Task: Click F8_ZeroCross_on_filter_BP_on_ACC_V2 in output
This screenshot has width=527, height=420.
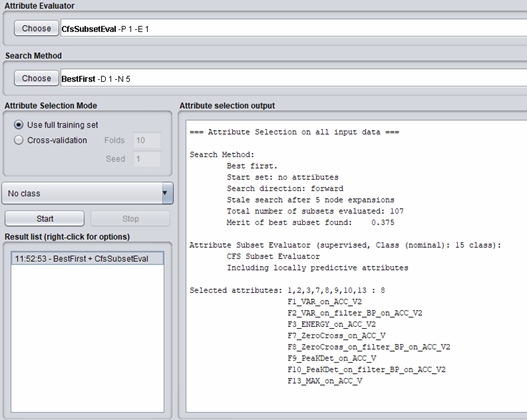Action: click(369, 347)
